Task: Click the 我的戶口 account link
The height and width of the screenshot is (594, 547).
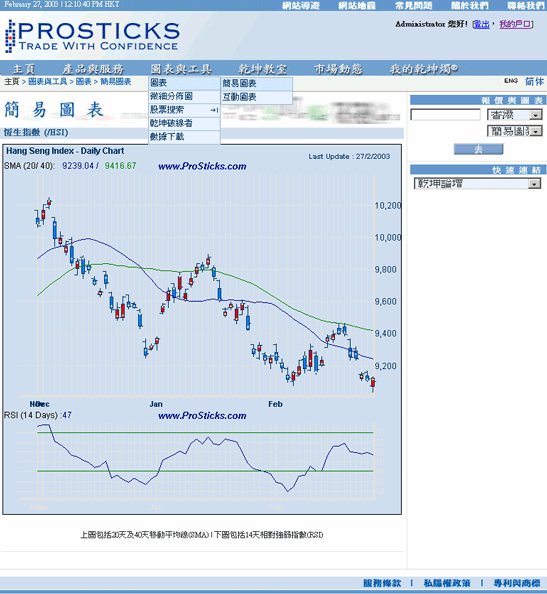Action: pos(515,24)
